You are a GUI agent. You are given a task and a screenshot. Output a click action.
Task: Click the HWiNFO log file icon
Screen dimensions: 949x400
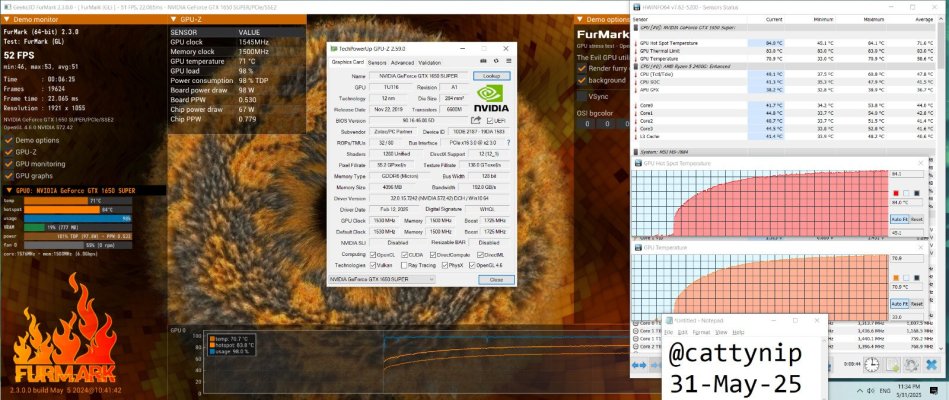click(892, 365)
